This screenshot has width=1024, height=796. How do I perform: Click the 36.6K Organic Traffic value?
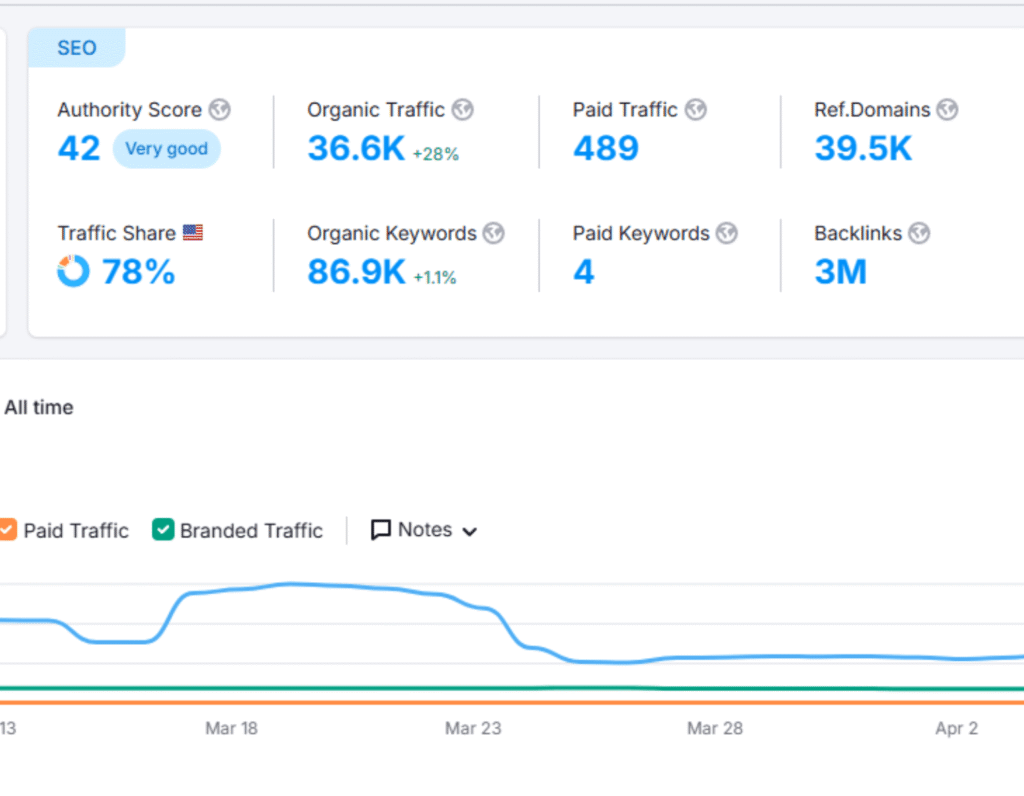[355, 147]
